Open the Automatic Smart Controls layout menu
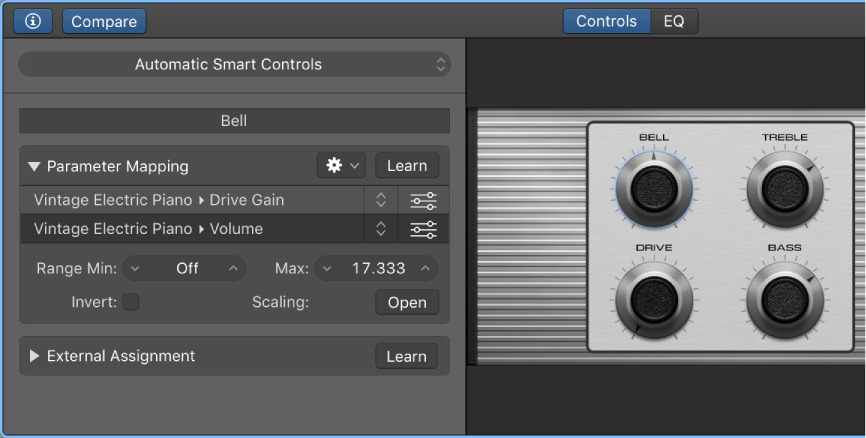Screen dimensions: 866x438 (x=234, y=64)
